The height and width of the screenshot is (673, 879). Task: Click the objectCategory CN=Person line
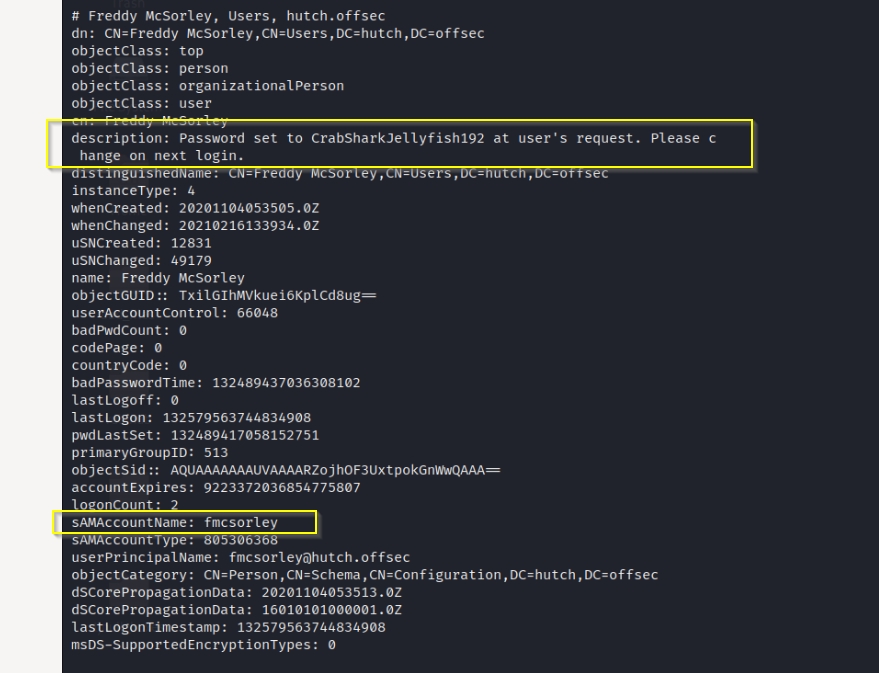(x=364, y=575)
